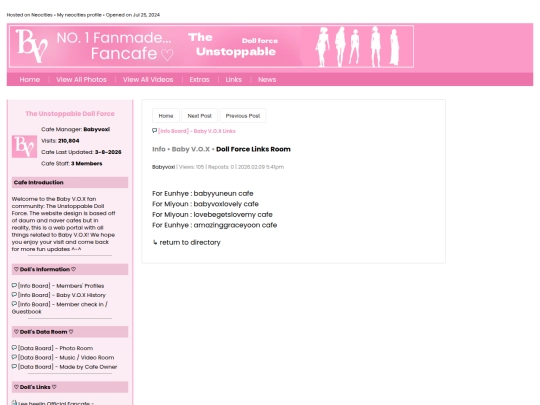The image size is (540, 405).
Task: Click the speech bubble icon beside Baby V.O.X History
Action: point(14,295)
